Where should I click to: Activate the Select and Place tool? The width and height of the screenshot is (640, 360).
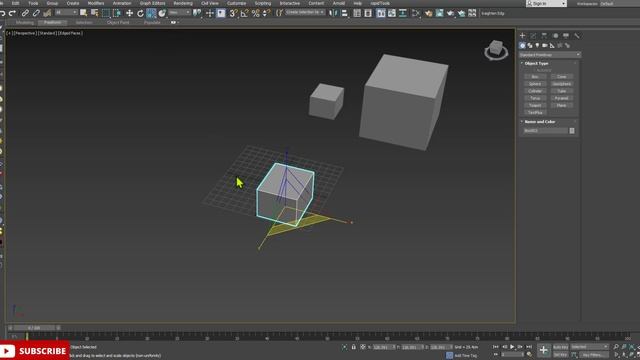pos(162,13)
